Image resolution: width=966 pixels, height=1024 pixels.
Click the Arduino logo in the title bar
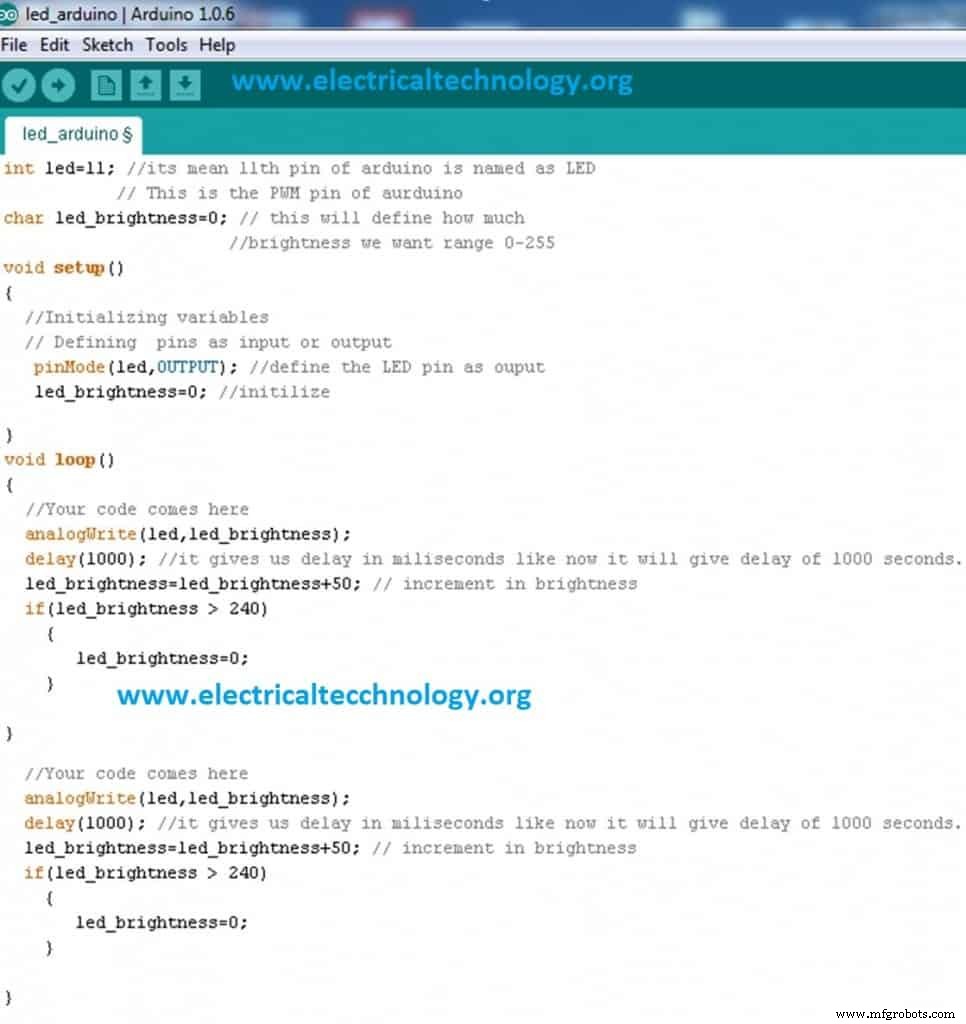coord(10,14)
